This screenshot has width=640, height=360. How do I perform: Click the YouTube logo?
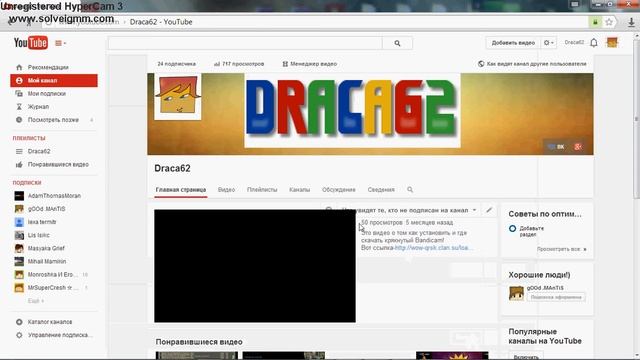coord(31,42)
